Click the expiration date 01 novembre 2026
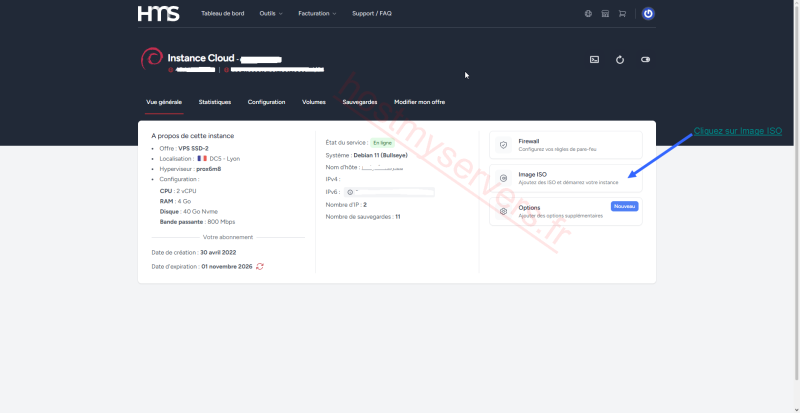 point(227,266)
